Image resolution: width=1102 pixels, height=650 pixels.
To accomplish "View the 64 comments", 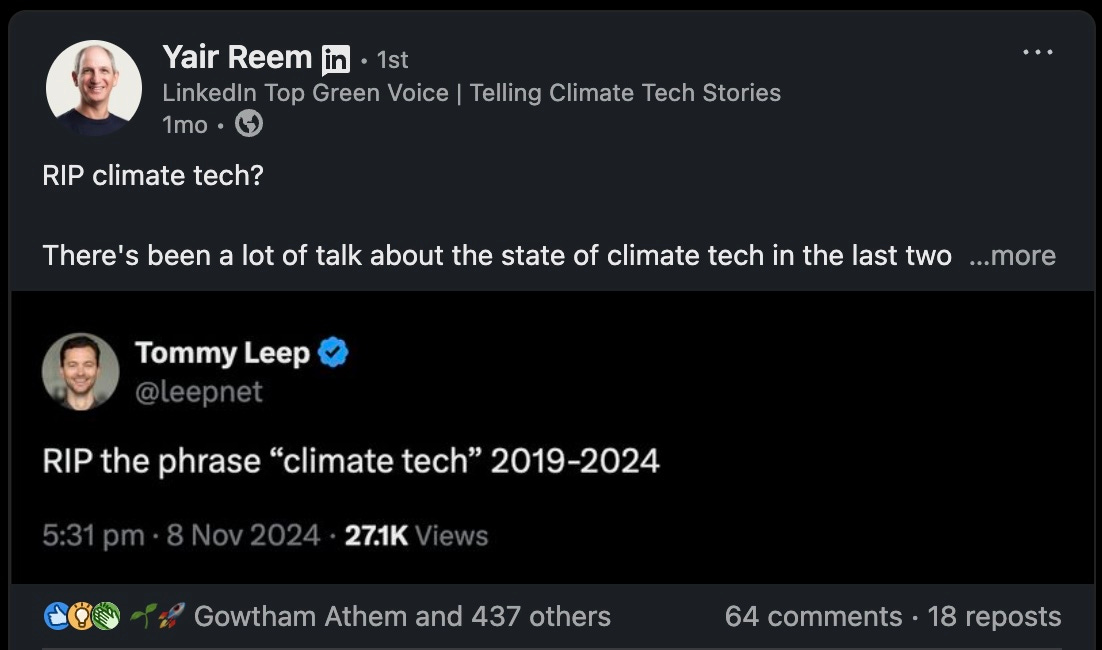I will 813,616.
